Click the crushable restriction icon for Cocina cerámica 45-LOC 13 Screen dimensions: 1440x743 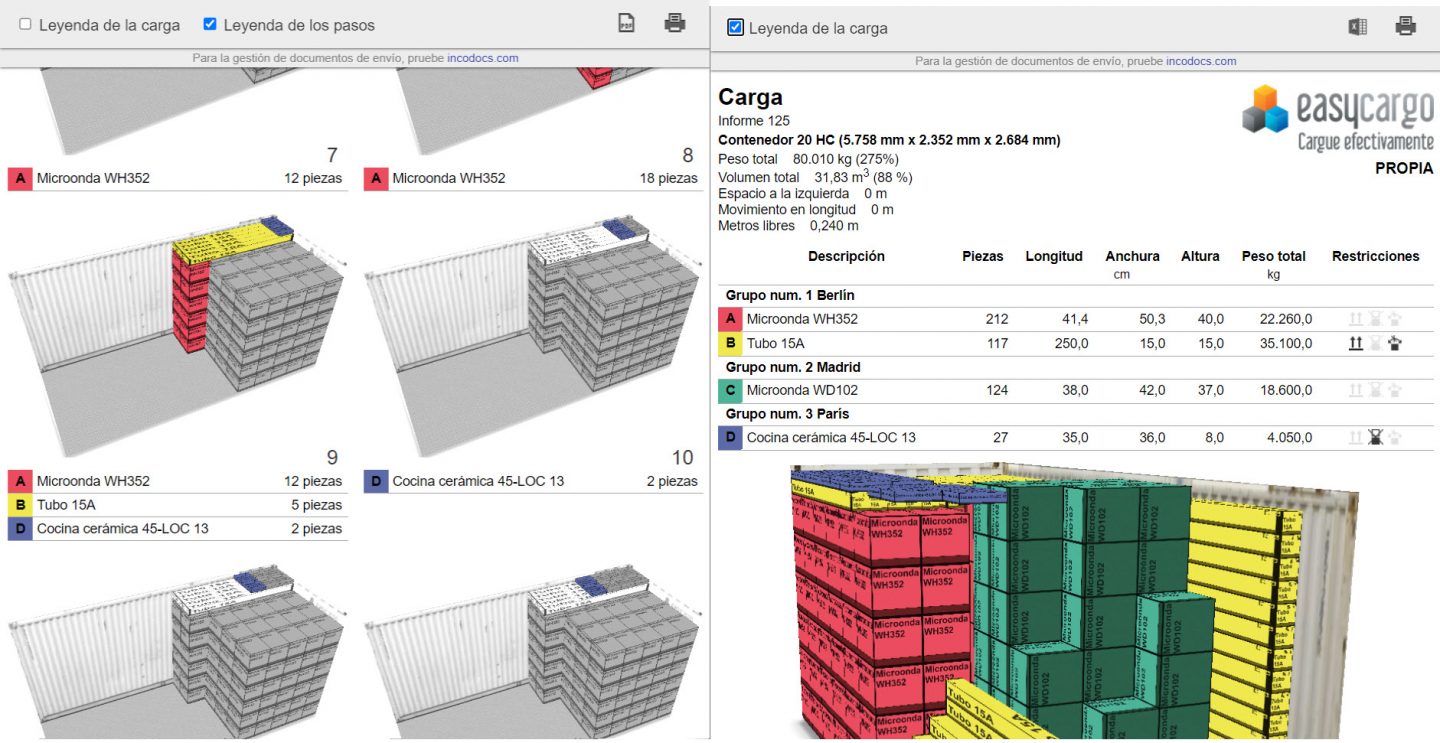pyautogui.click(x=1374, y=437)
